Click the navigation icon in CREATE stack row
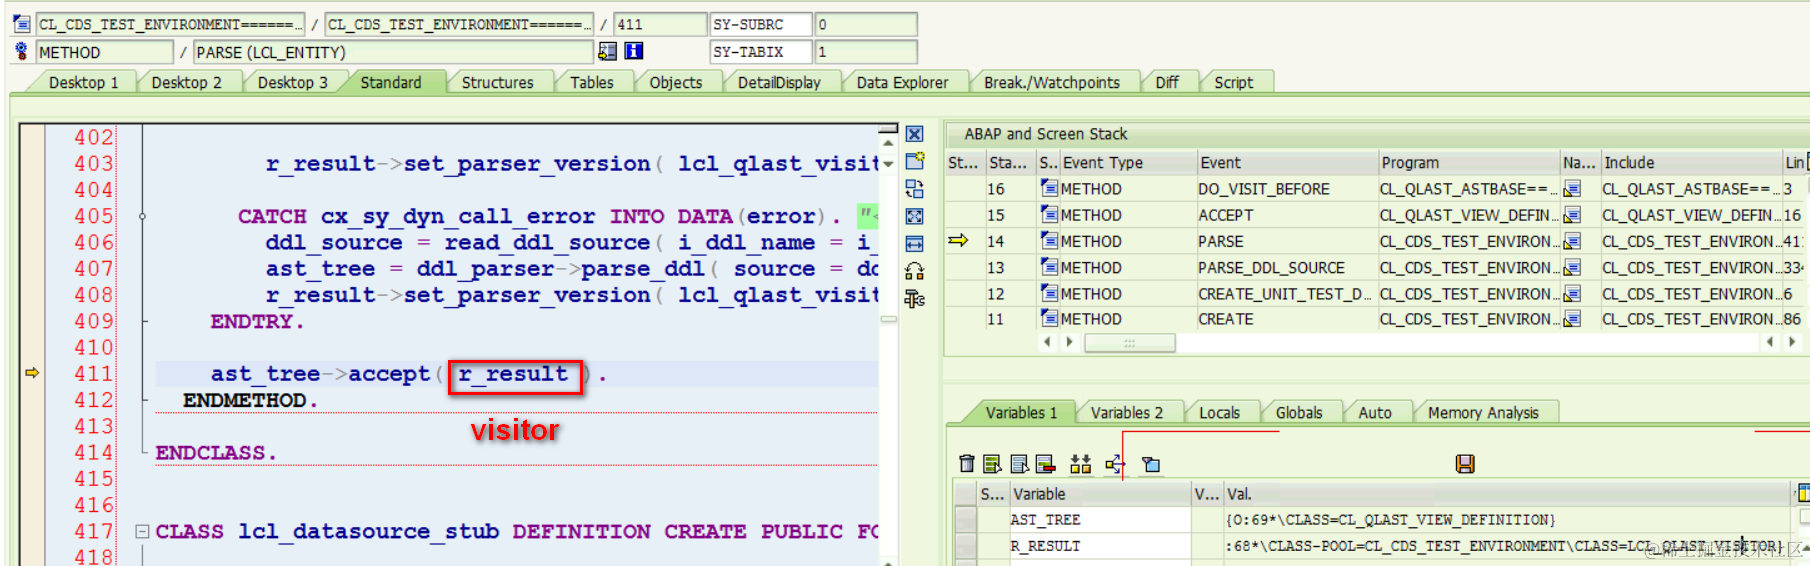1810x566 pixels. 1572,319
